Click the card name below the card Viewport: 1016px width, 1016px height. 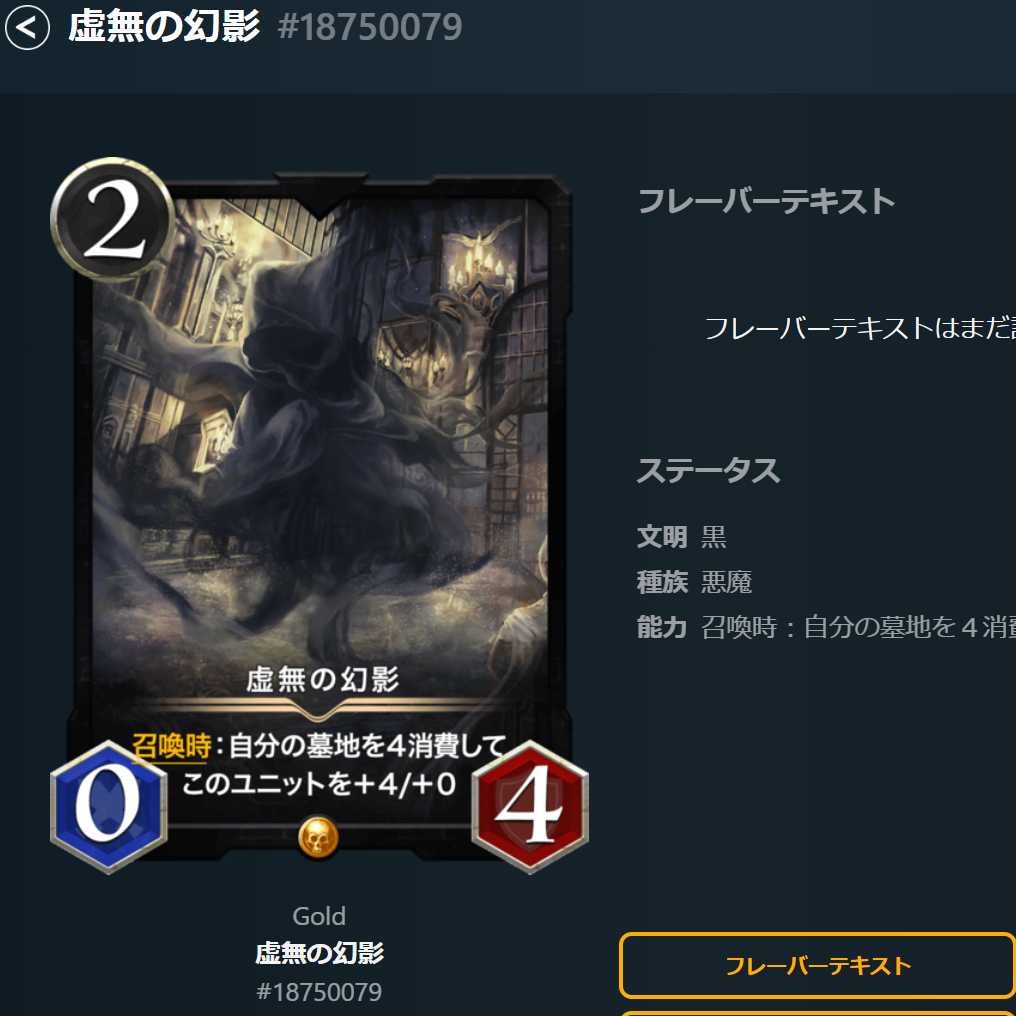coord(319,953)
